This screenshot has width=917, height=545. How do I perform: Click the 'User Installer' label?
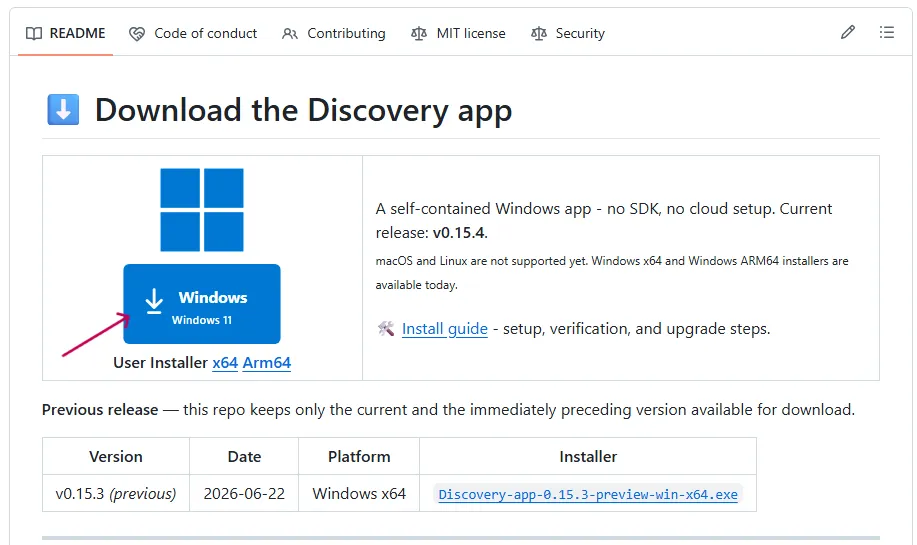point(160,363)
